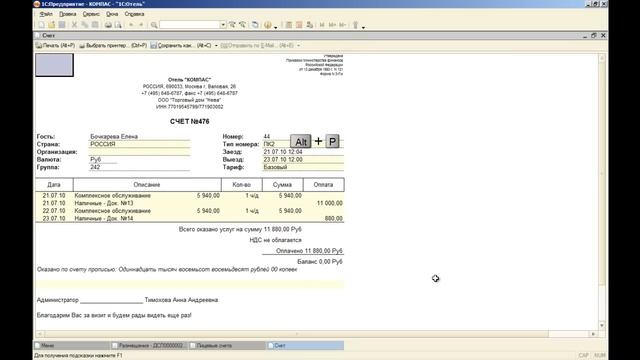640x360 pixels.
Task: Open the Окна menu
Action: click(x=112, y=14)
